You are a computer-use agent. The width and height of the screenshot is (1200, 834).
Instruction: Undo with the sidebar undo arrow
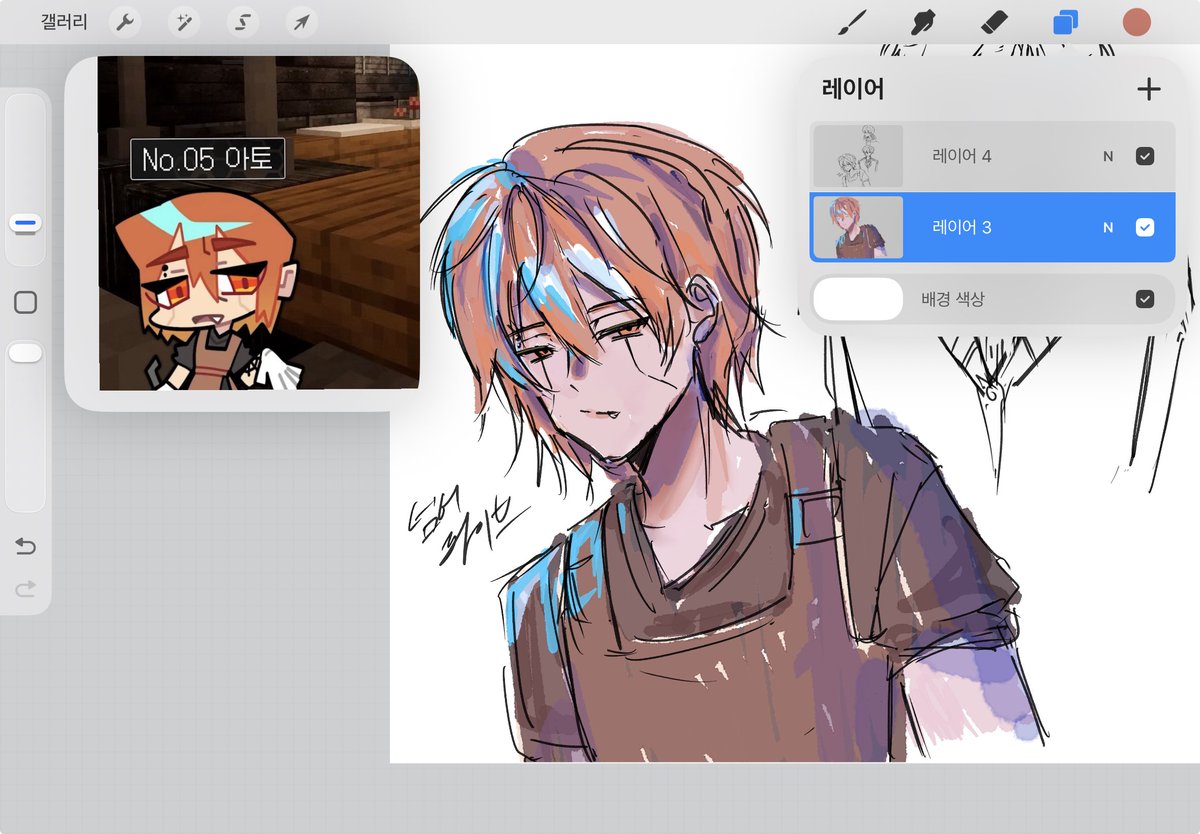[x=26, y=546]
